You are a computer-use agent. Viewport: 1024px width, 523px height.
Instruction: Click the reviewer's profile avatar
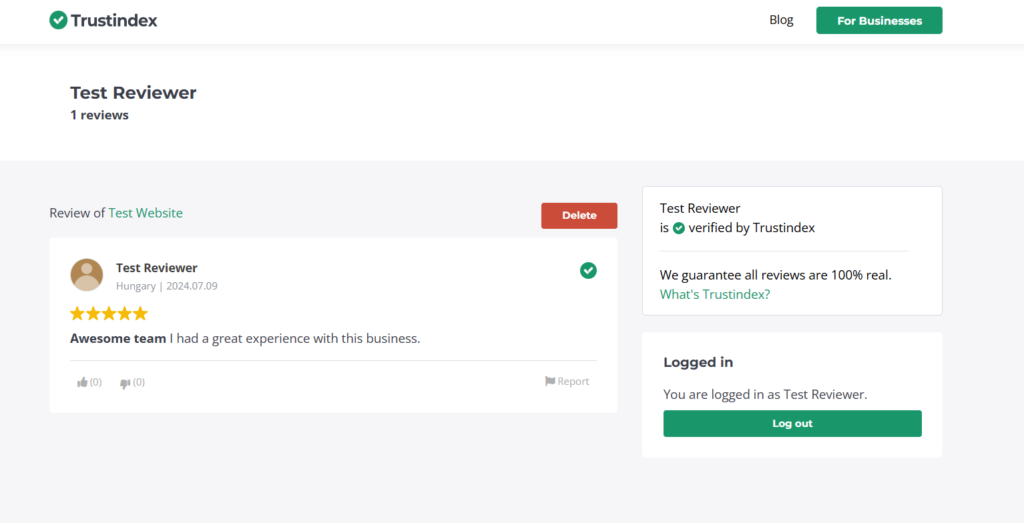(87, 275)
